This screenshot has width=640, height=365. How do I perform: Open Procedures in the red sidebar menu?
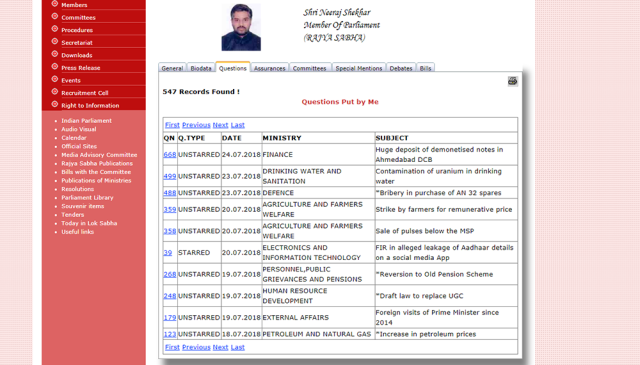(77, 30)
